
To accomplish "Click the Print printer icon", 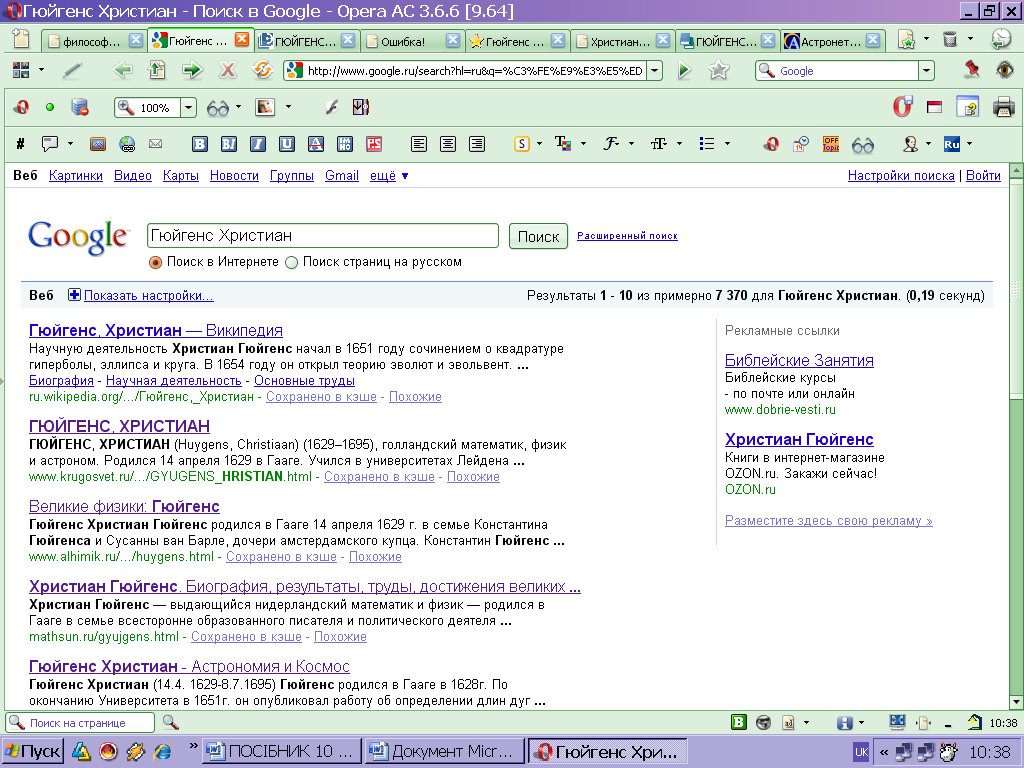I will coord(1003,106).
